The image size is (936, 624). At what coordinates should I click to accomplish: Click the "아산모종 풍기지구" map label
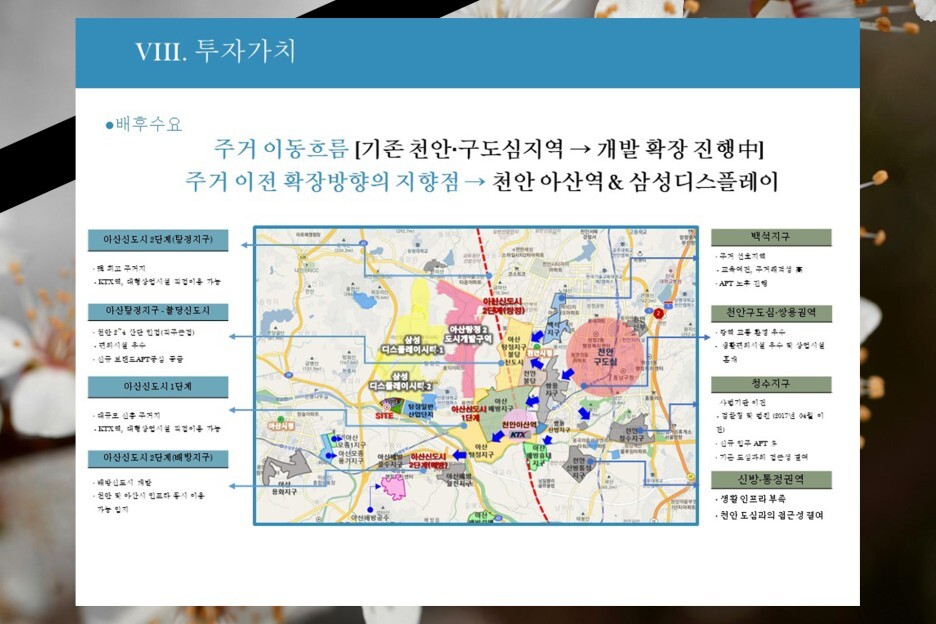[351, 457]
